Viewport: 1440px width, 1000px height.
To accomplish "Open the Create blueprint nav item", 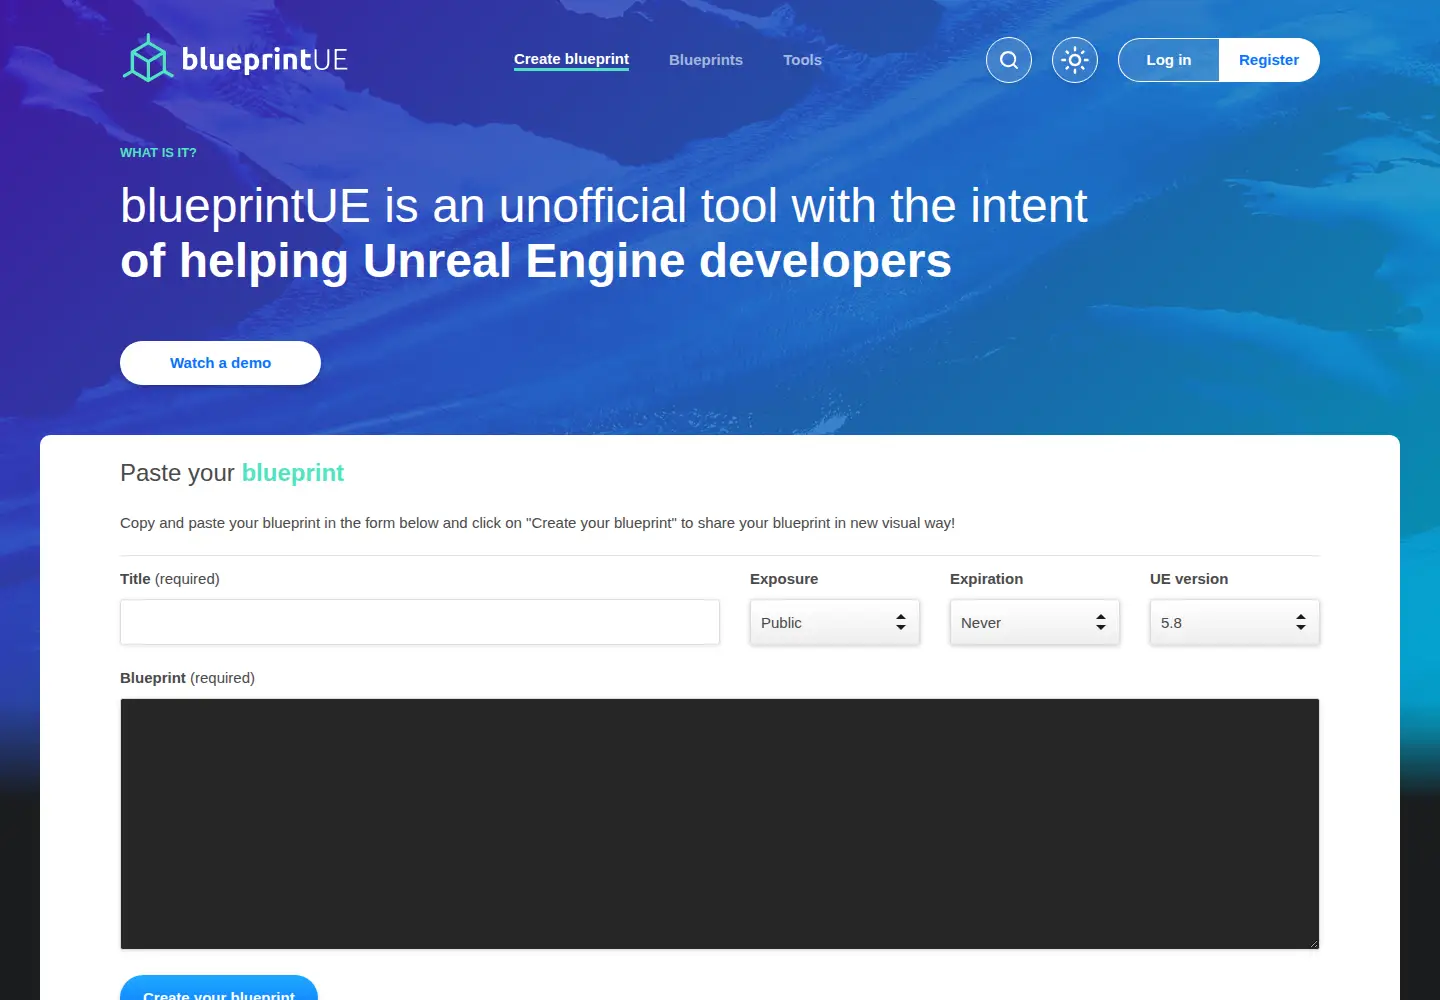I will [571, 59].
